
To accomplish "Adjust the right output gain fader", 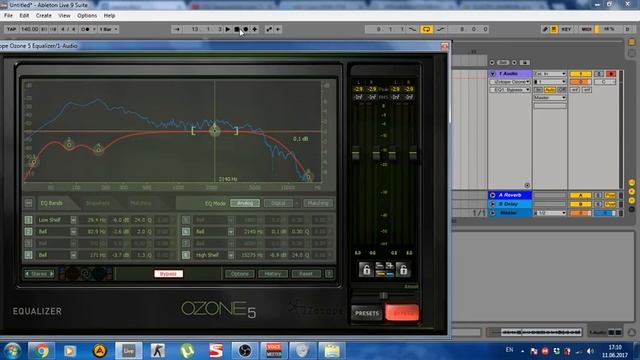I will click(x=413, y=155).
